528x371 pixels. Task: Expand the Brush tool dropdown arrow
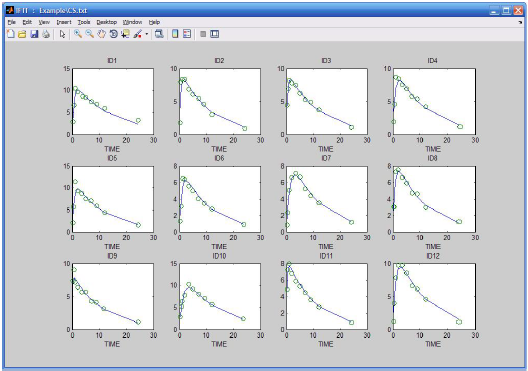(x=146, y=34)
